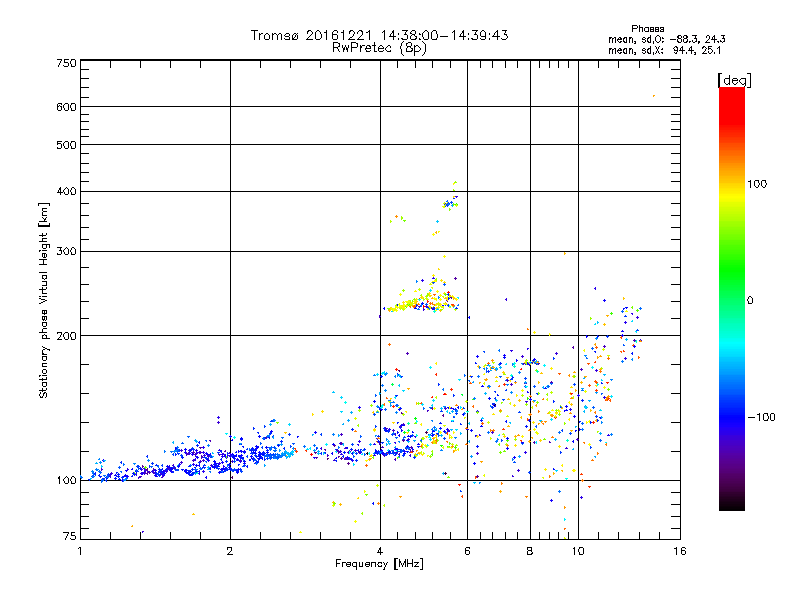The image size is (800, 600).
Task: Click the '[deg]' colorbar unit label
Action: point(734,80)
